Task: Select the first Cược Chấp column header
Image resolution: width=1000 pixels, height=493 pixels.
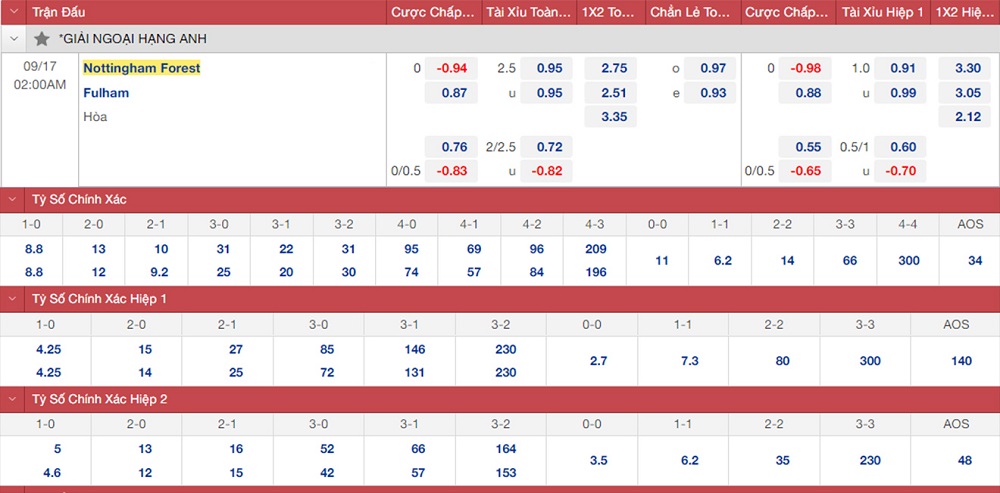Action: (x=434, y=12)
